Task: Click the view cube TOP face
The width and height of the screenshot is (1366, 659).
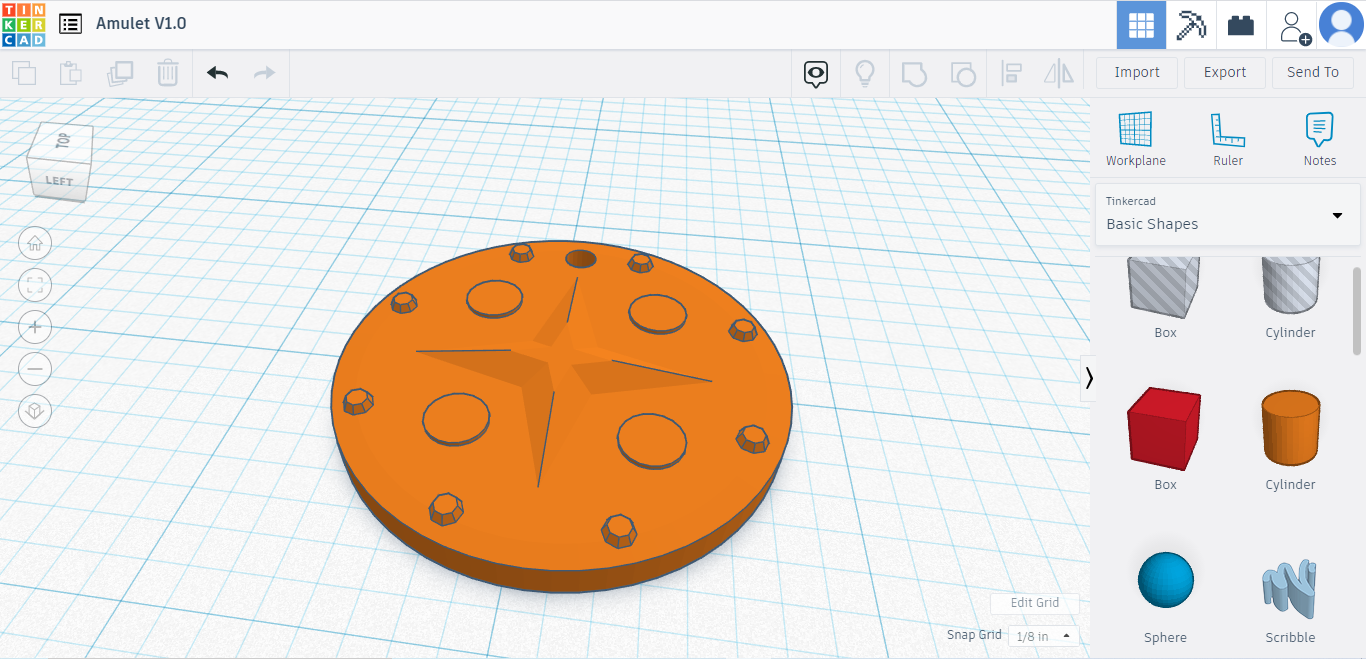Action: click(64, 141)
